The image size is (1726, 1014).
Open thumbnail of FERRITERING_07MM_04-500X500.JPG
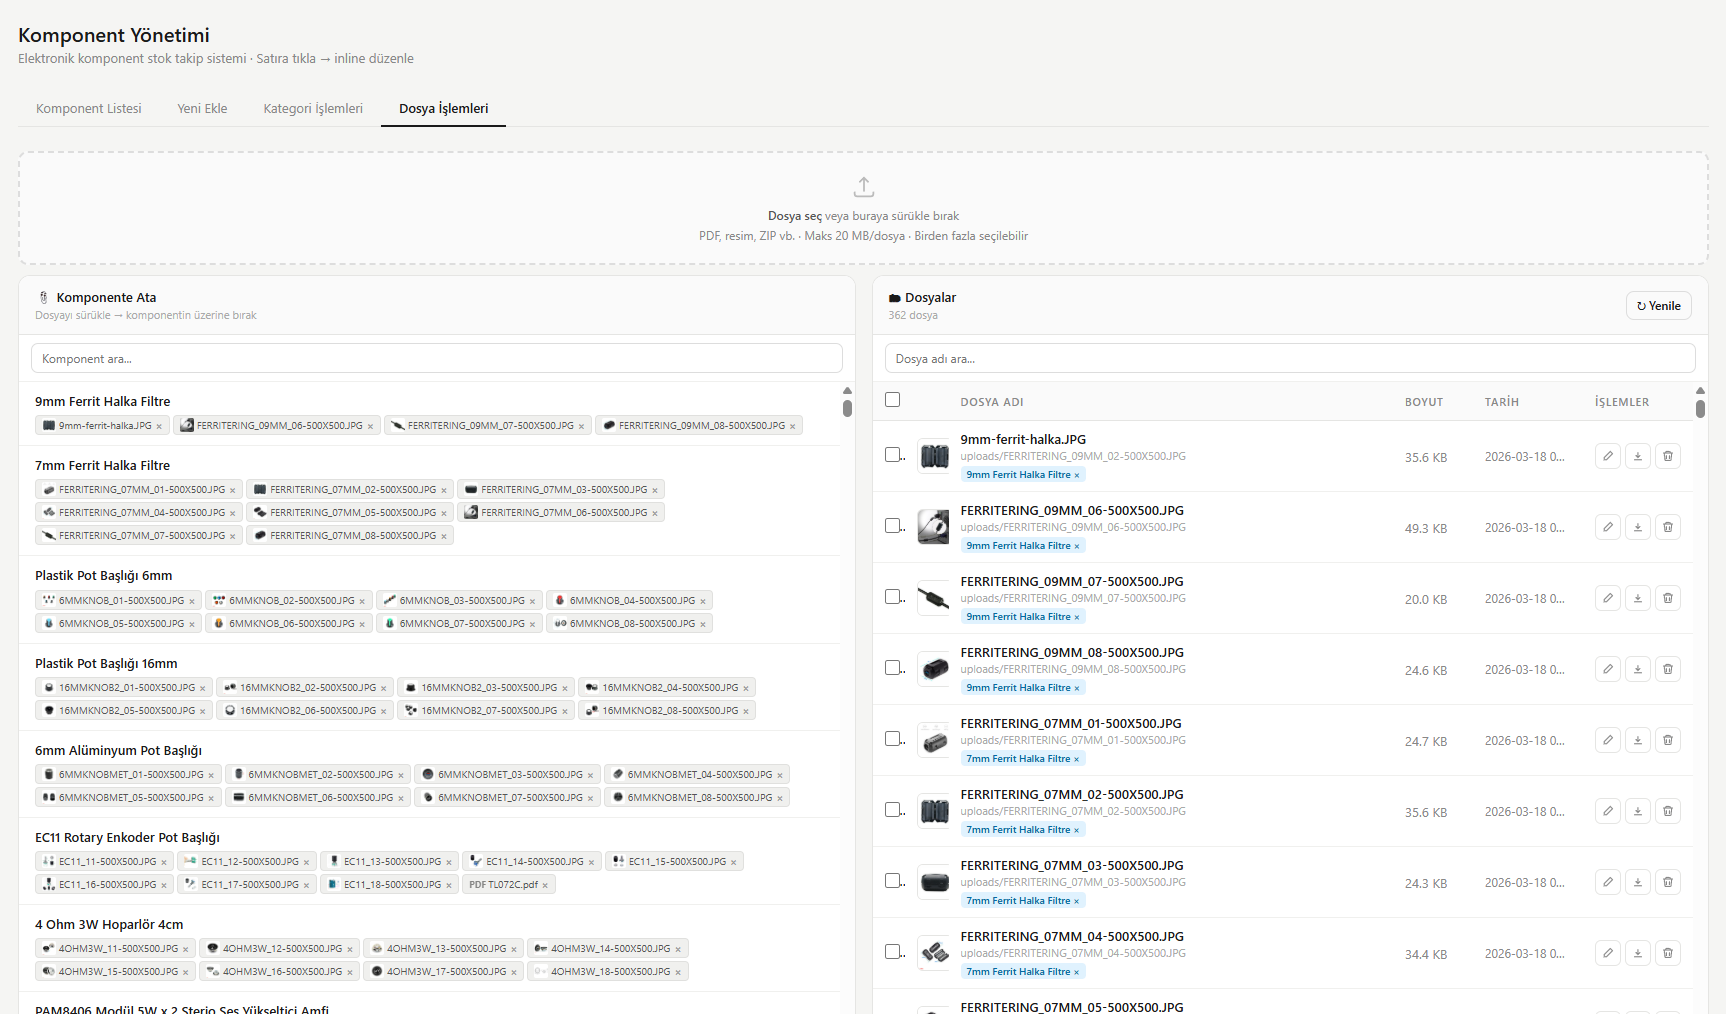[x=934, y=953]
